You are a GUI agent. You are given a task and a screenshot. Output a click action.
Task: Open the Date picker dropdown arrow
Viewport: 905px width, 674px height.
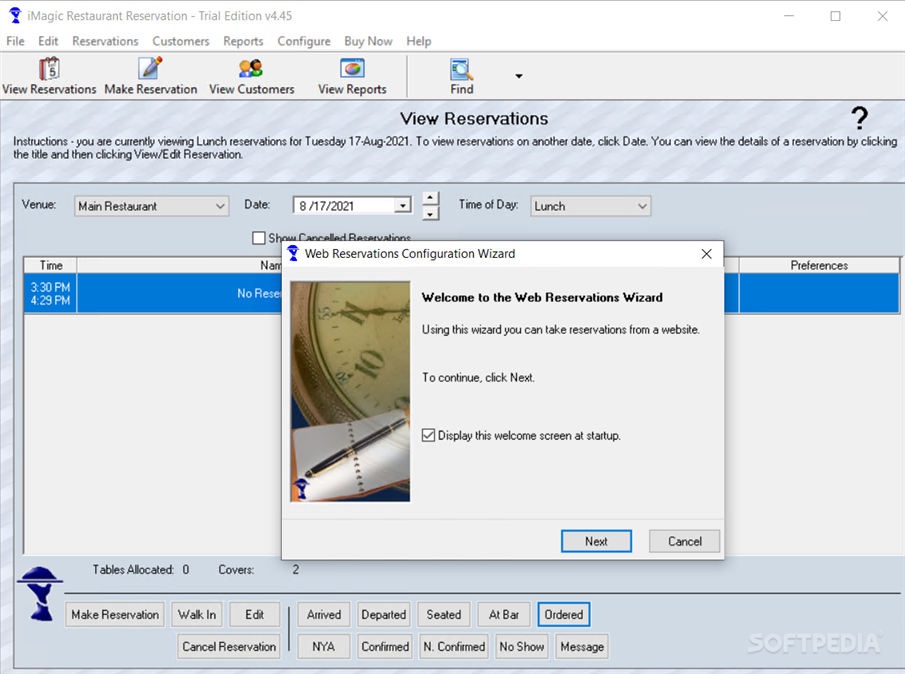click(x=403, y=205)
